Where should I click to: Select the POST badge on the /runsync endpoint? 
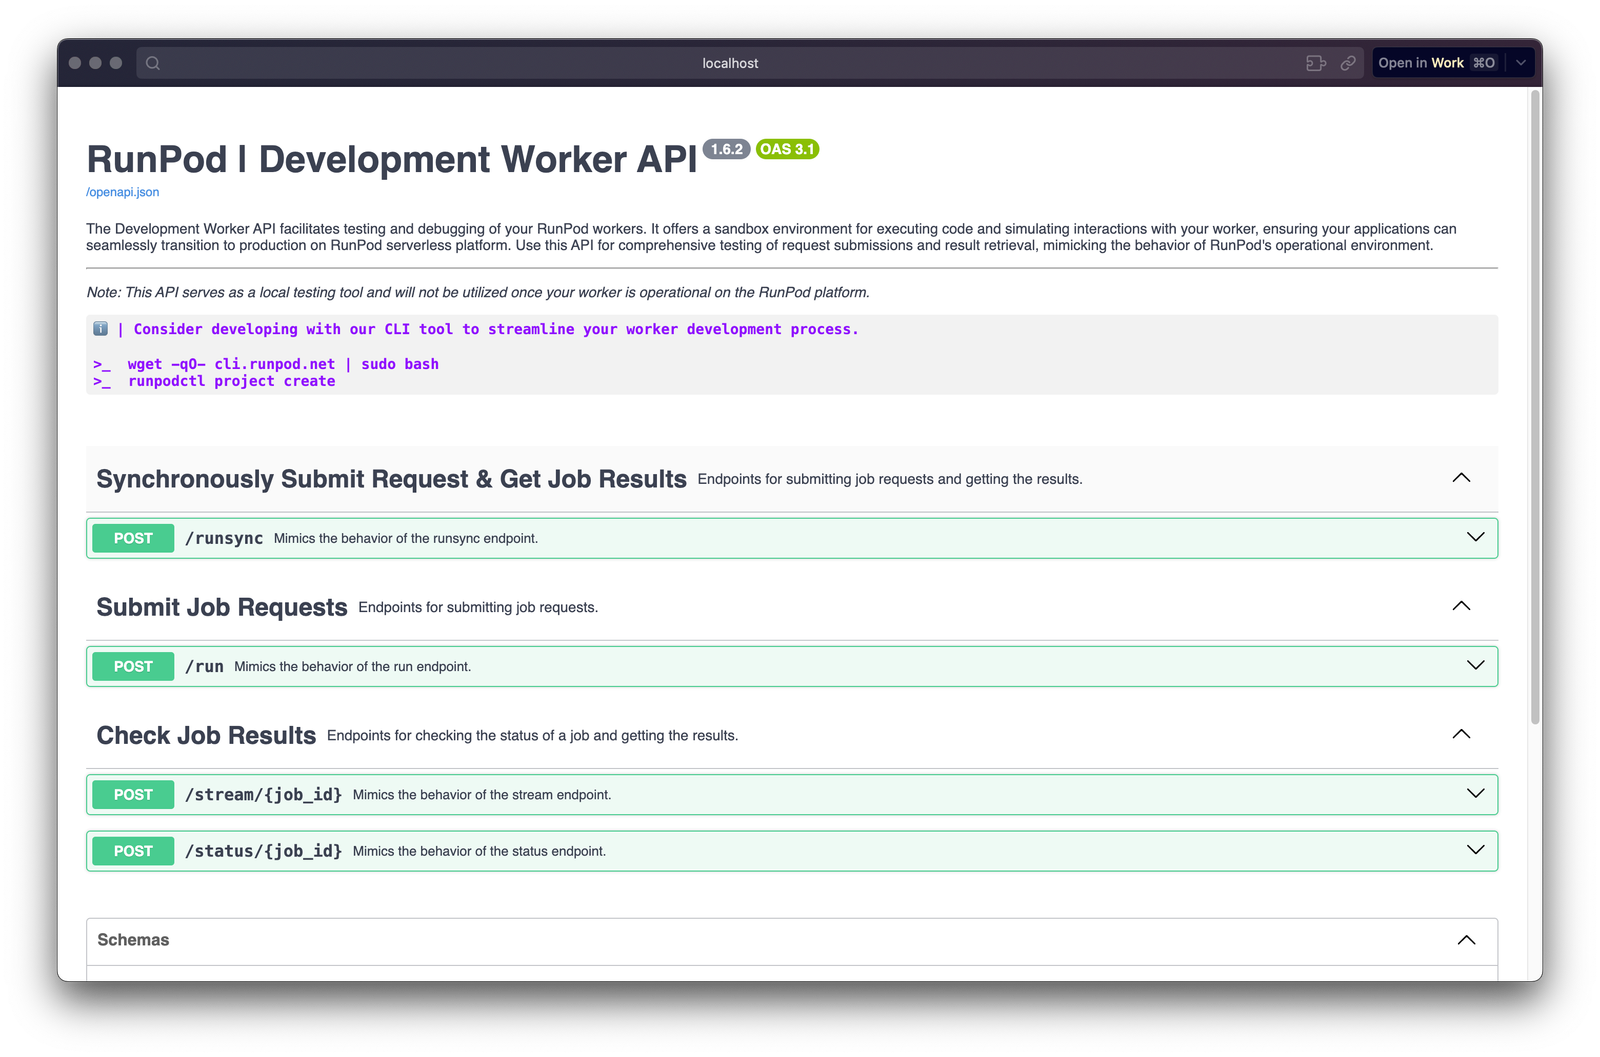point(132,538)
